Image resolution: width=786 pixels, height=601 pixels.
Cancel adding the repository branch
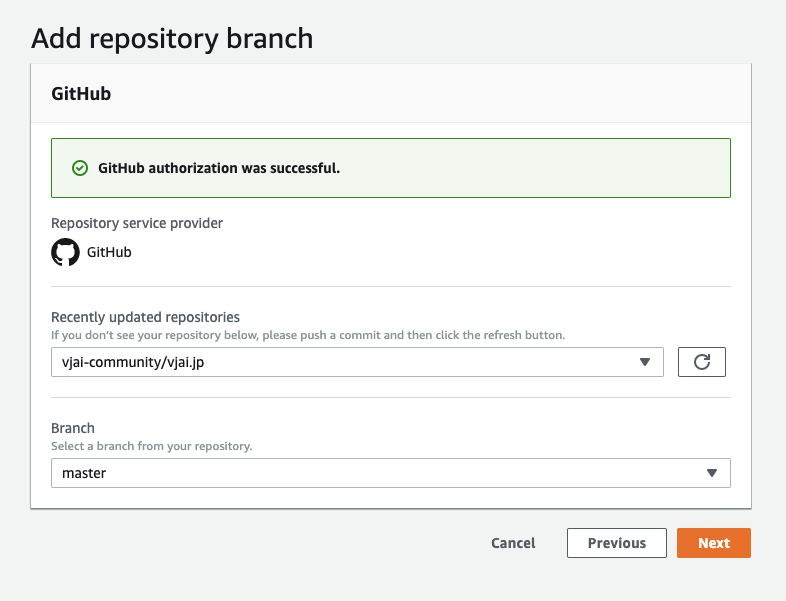(x=513, y=543)
